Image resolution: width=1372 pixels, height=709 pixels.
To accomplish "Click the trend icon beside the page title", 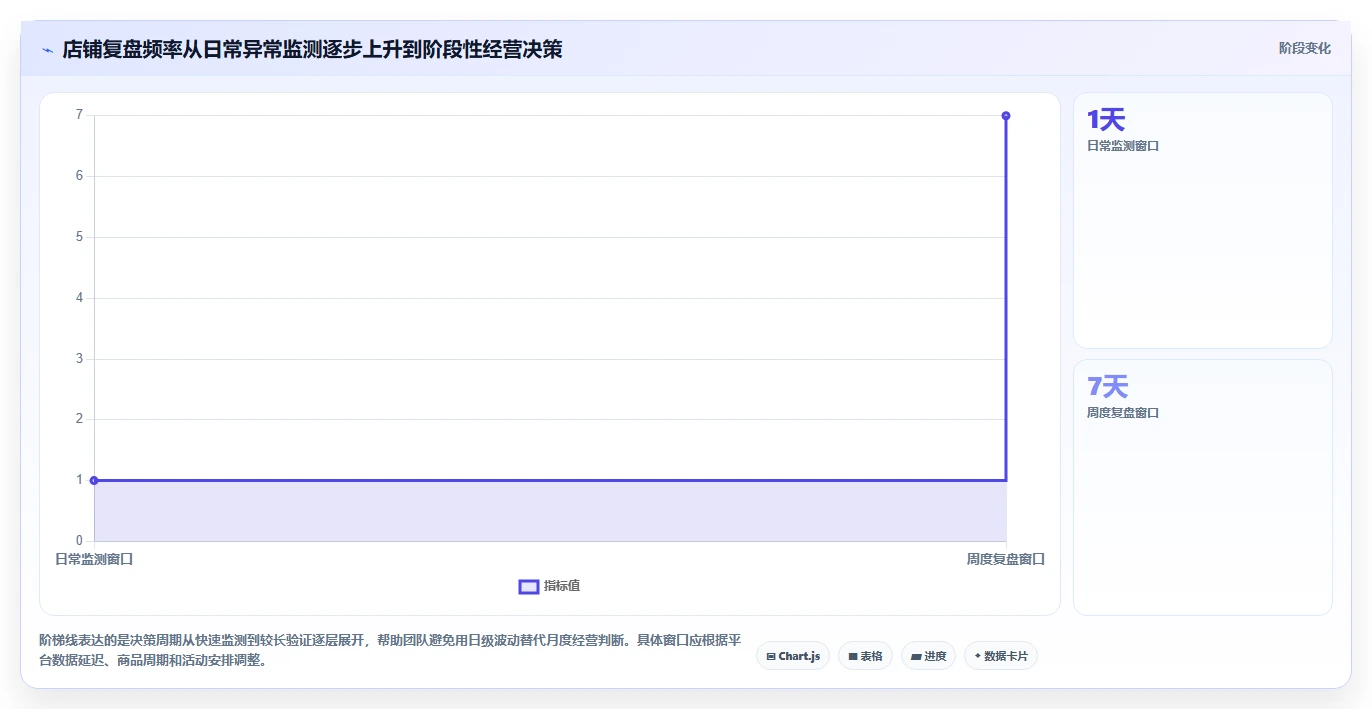I will point(47,49).
